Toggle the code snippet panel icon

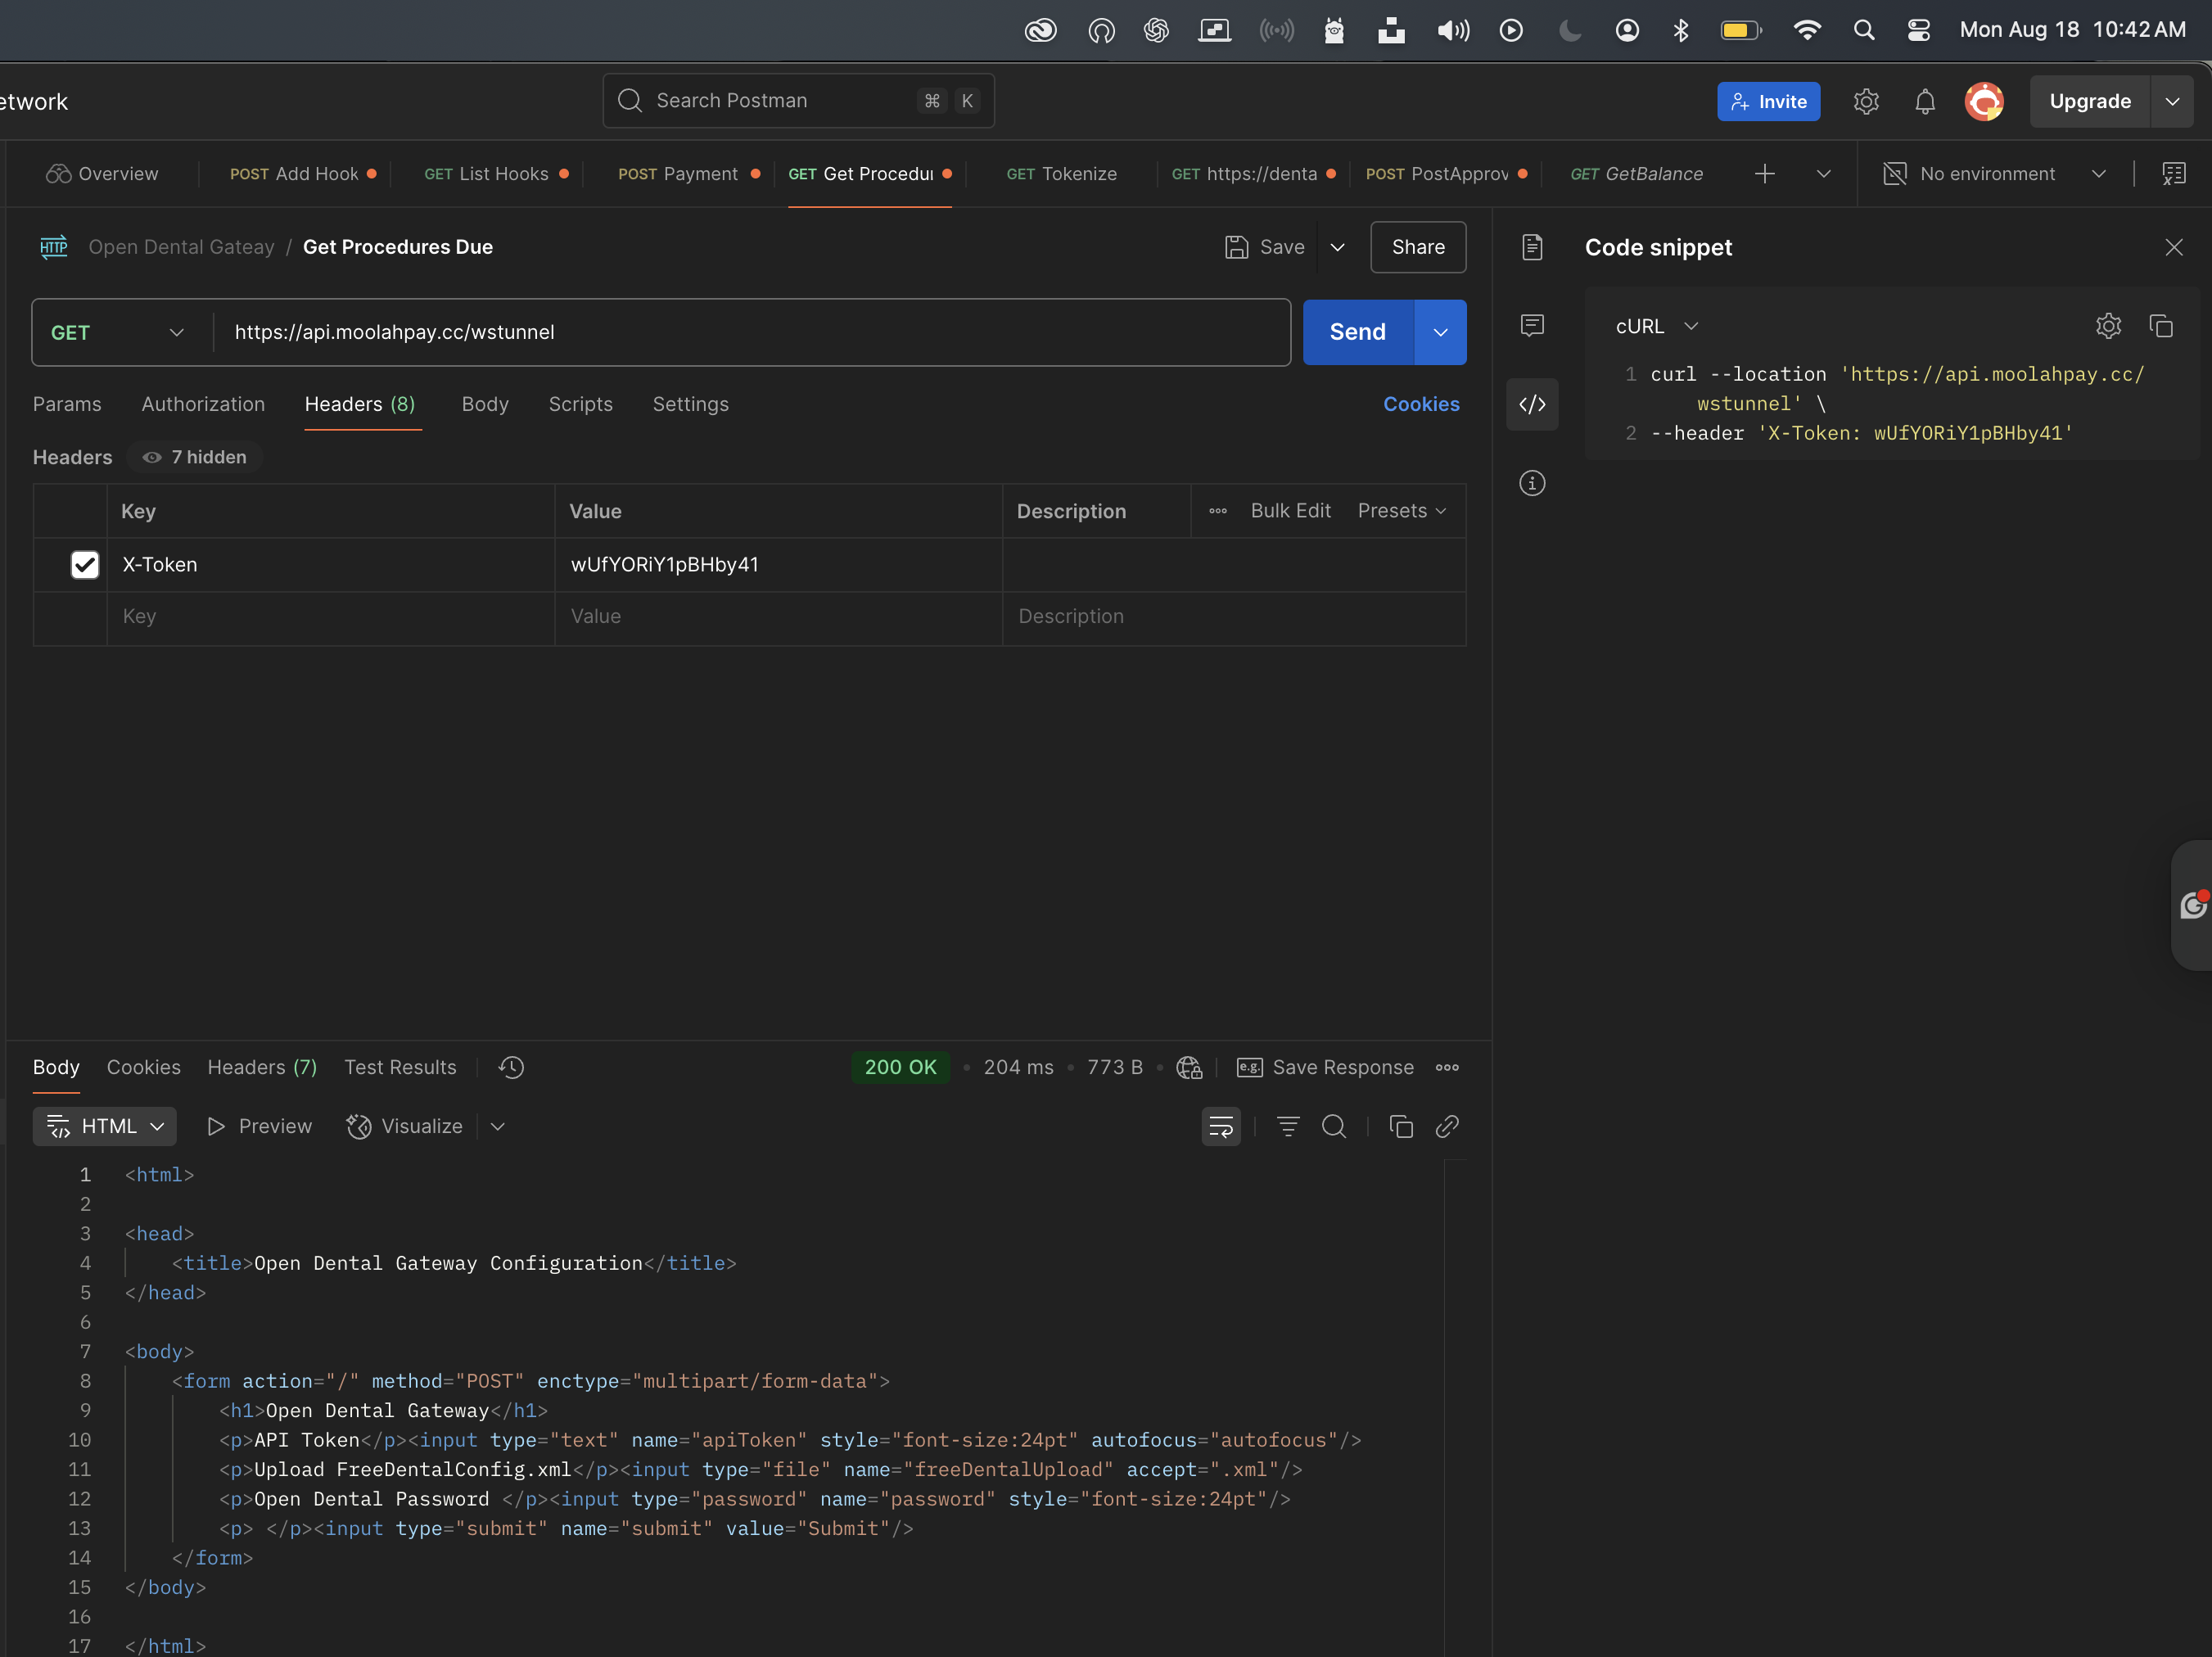click(1532, 404)
